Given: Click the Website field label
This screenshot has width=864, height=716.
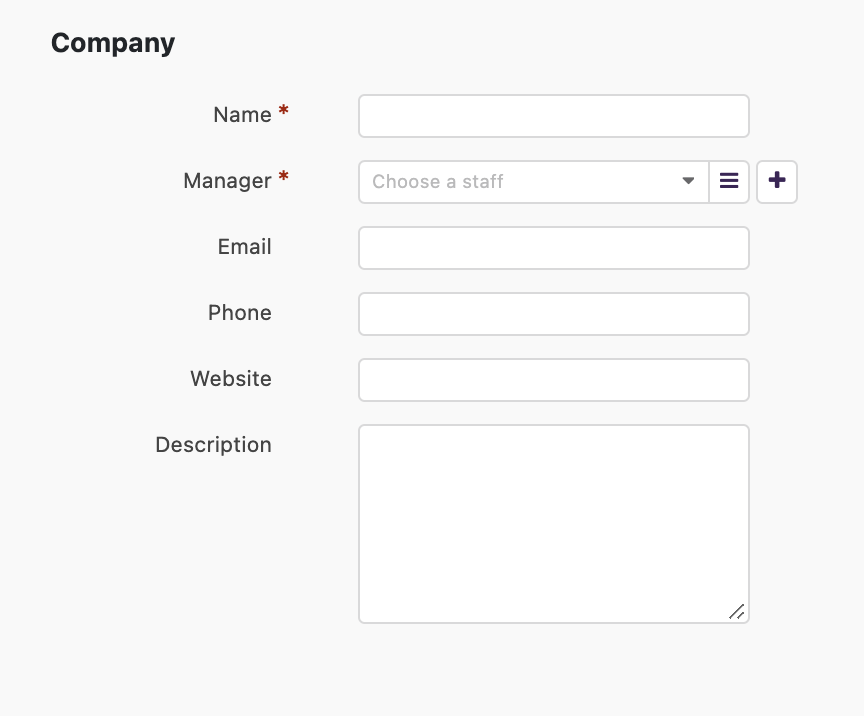Looking at the screenshot, I should 231,379.
